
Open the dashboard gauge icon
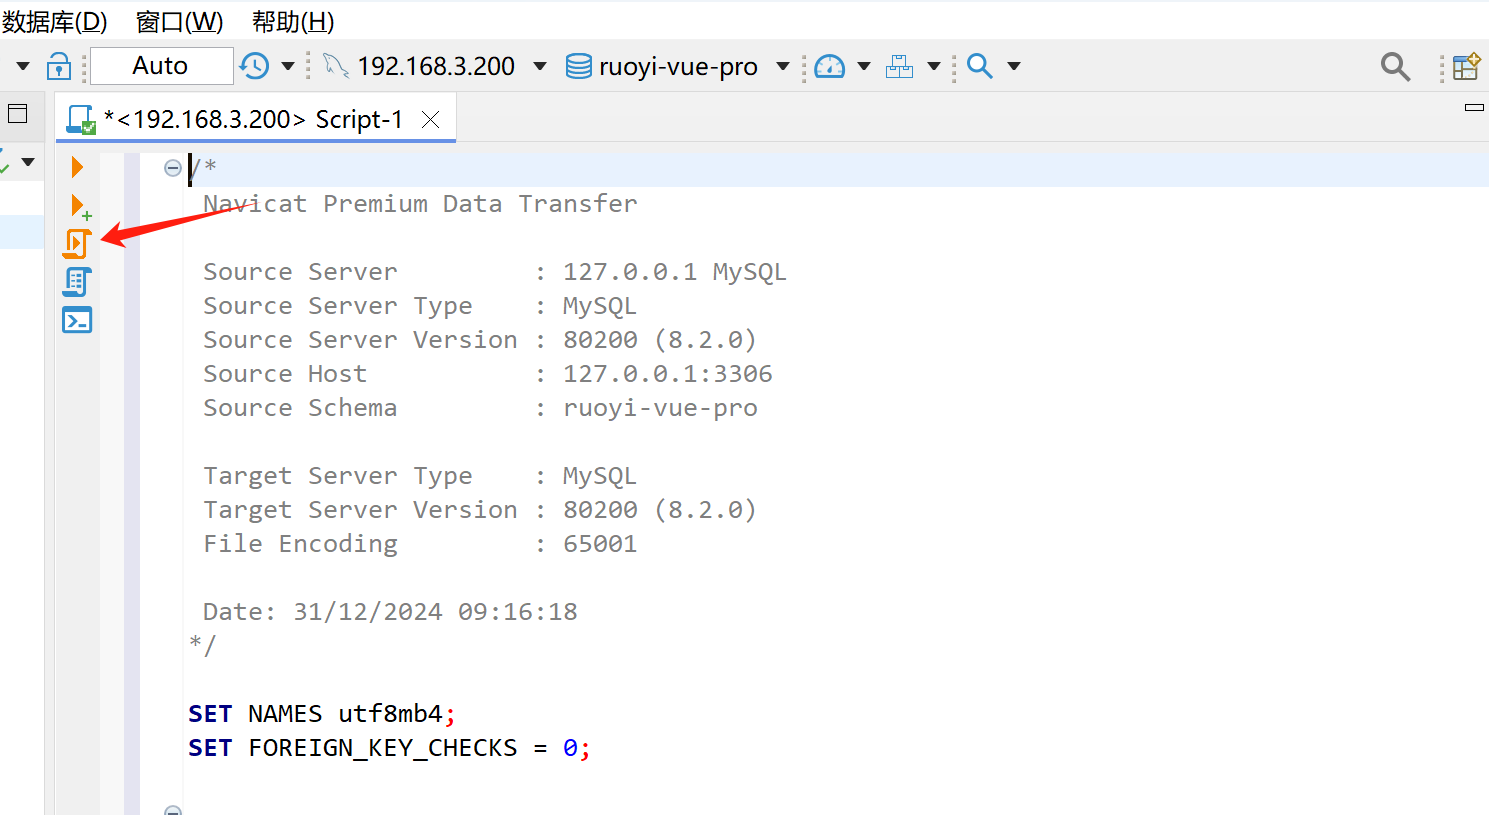pyautogui.click(x=829, y=66)
